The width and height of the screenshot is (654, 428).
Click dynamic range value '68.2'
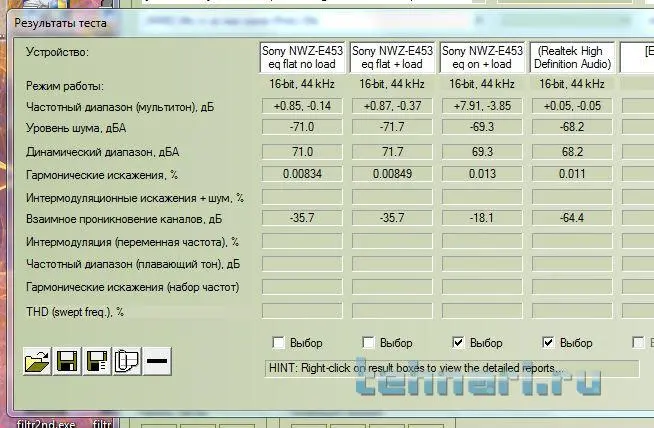click(572, 151)
